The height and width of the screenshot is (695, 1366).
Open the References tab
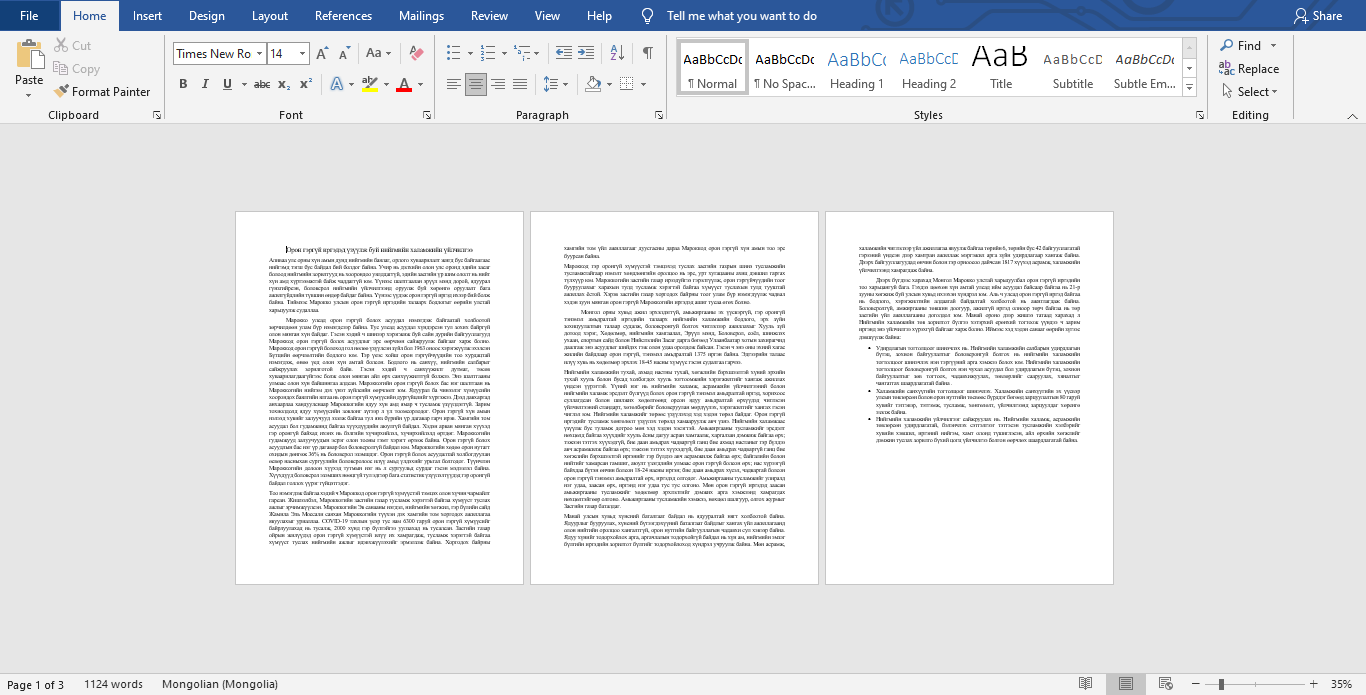pos(343,16)
